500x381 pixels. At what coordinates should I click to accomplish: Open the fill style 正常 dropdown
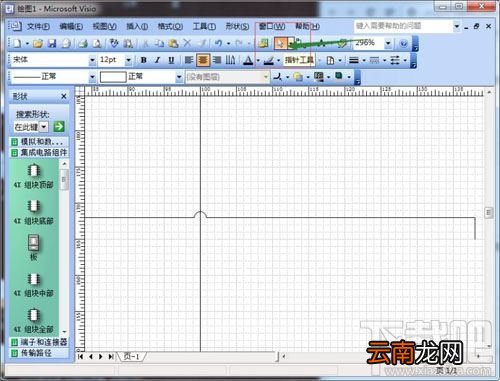179,77
